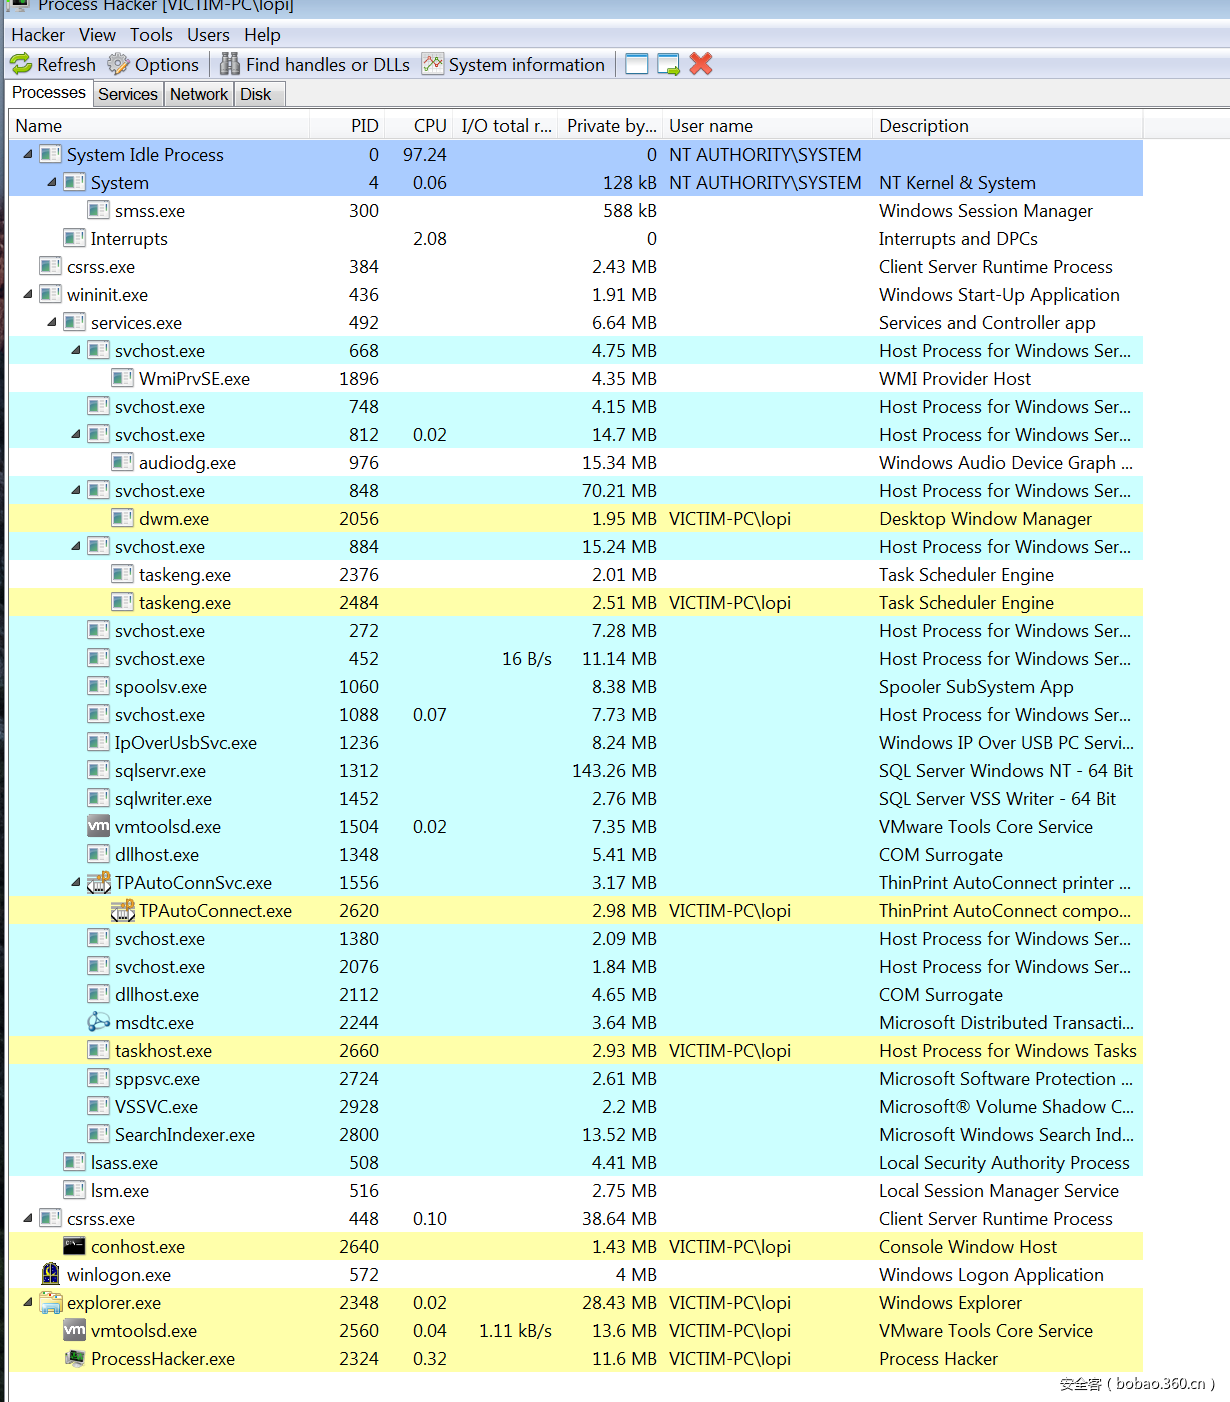Click the winlogon.exe process icon
The image size is (1230, 1402).
pos(51,1274)
